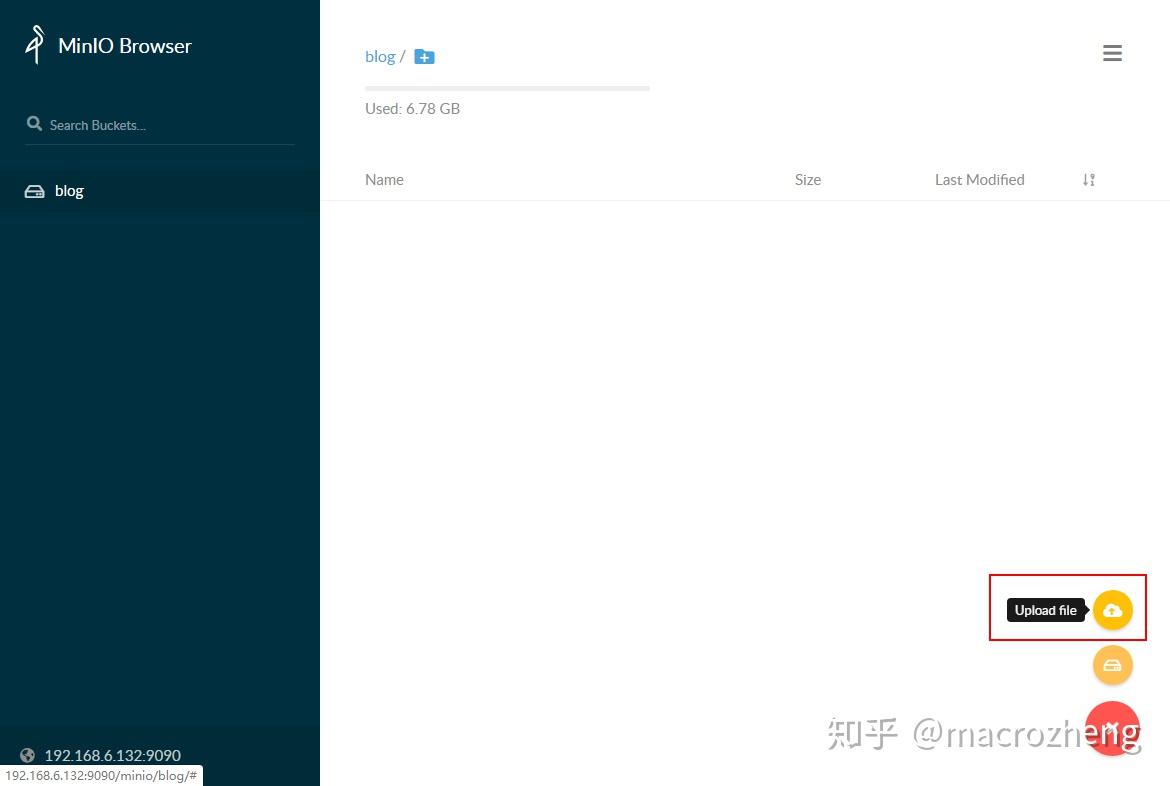
Task: Open the blog breadcrumb link
Action: [x=380, y=56]
